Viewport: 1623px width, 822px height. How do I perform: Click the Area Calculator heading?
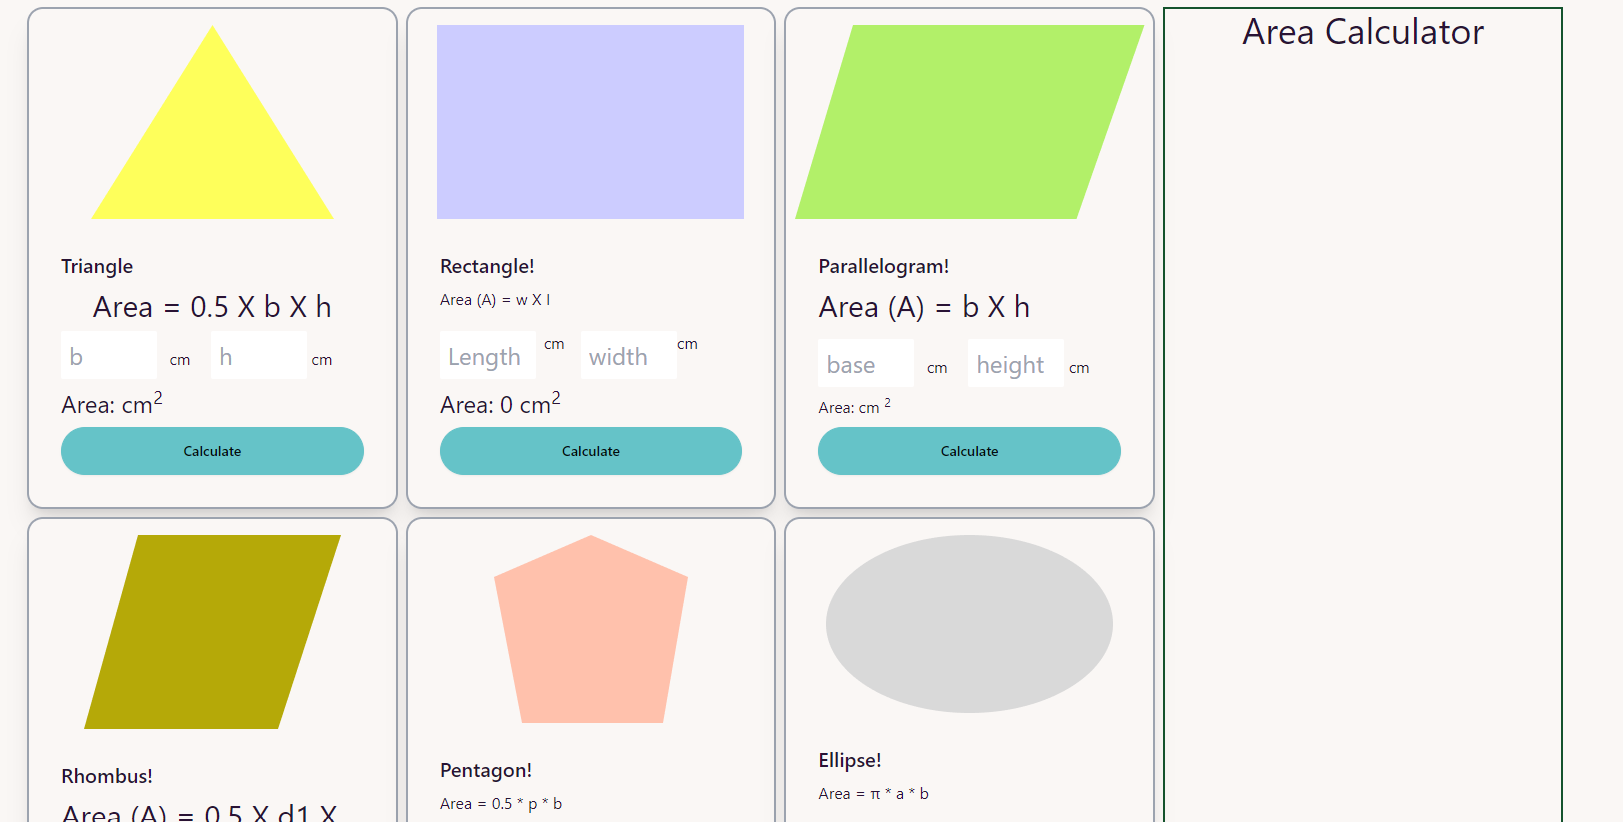click(1362, 32)
